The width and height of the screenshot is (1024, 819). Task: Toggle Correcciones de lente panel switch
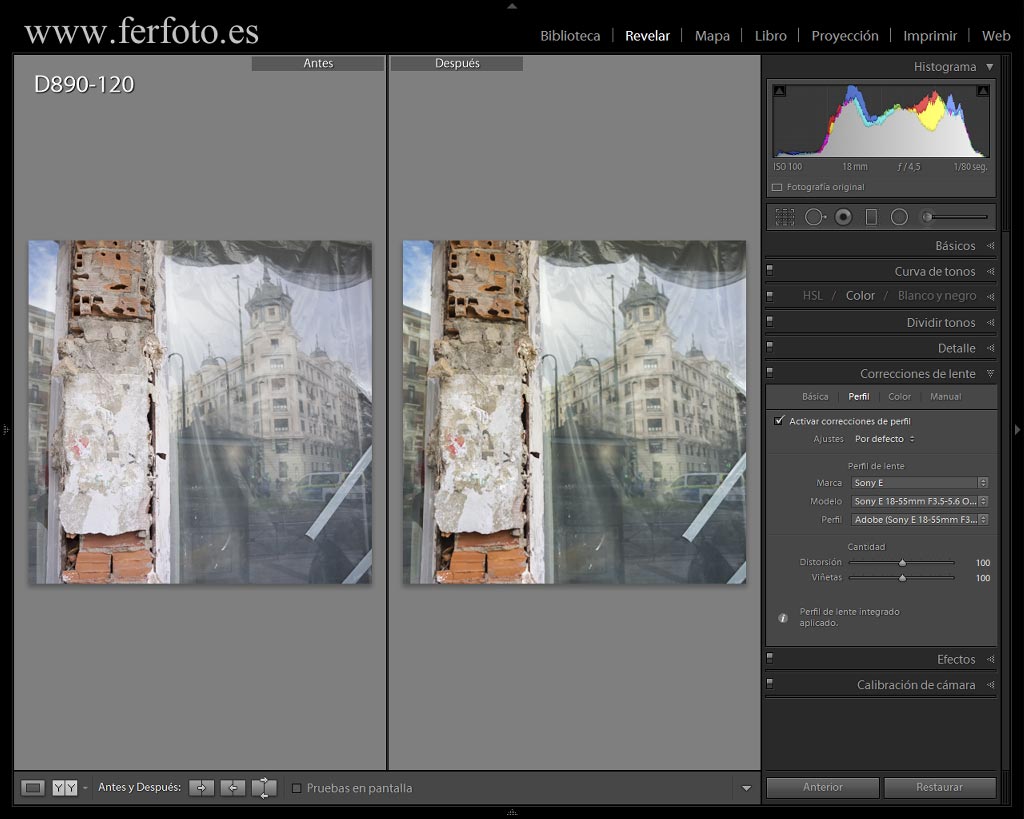770,373
